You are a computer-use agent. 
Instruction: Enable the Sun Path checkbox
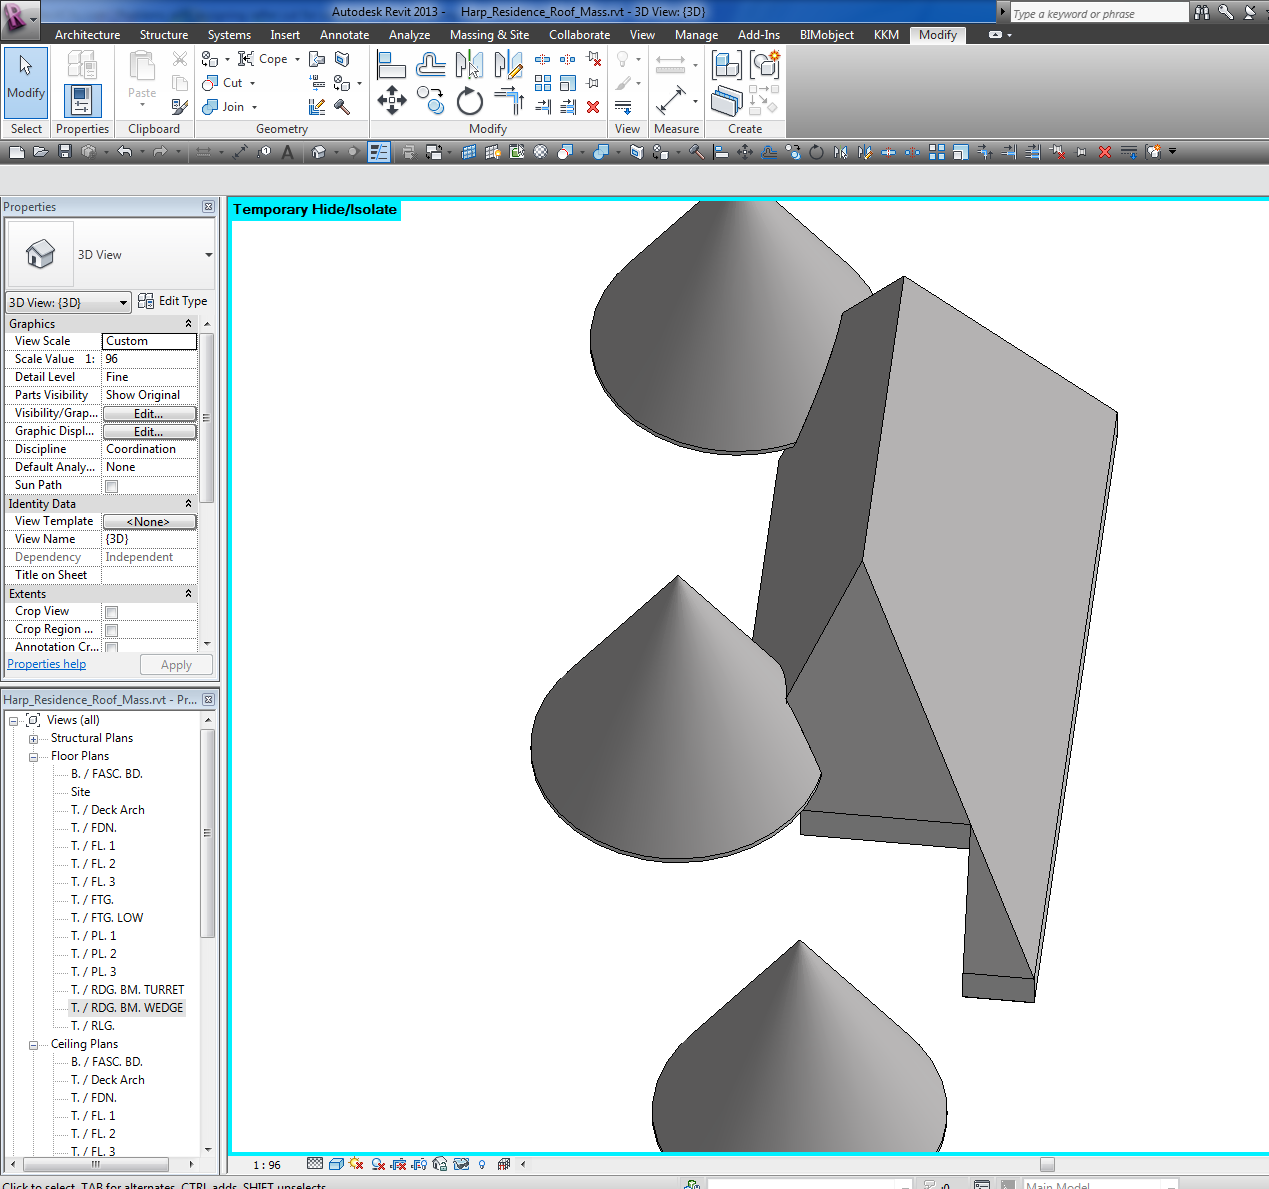[112, 486]
